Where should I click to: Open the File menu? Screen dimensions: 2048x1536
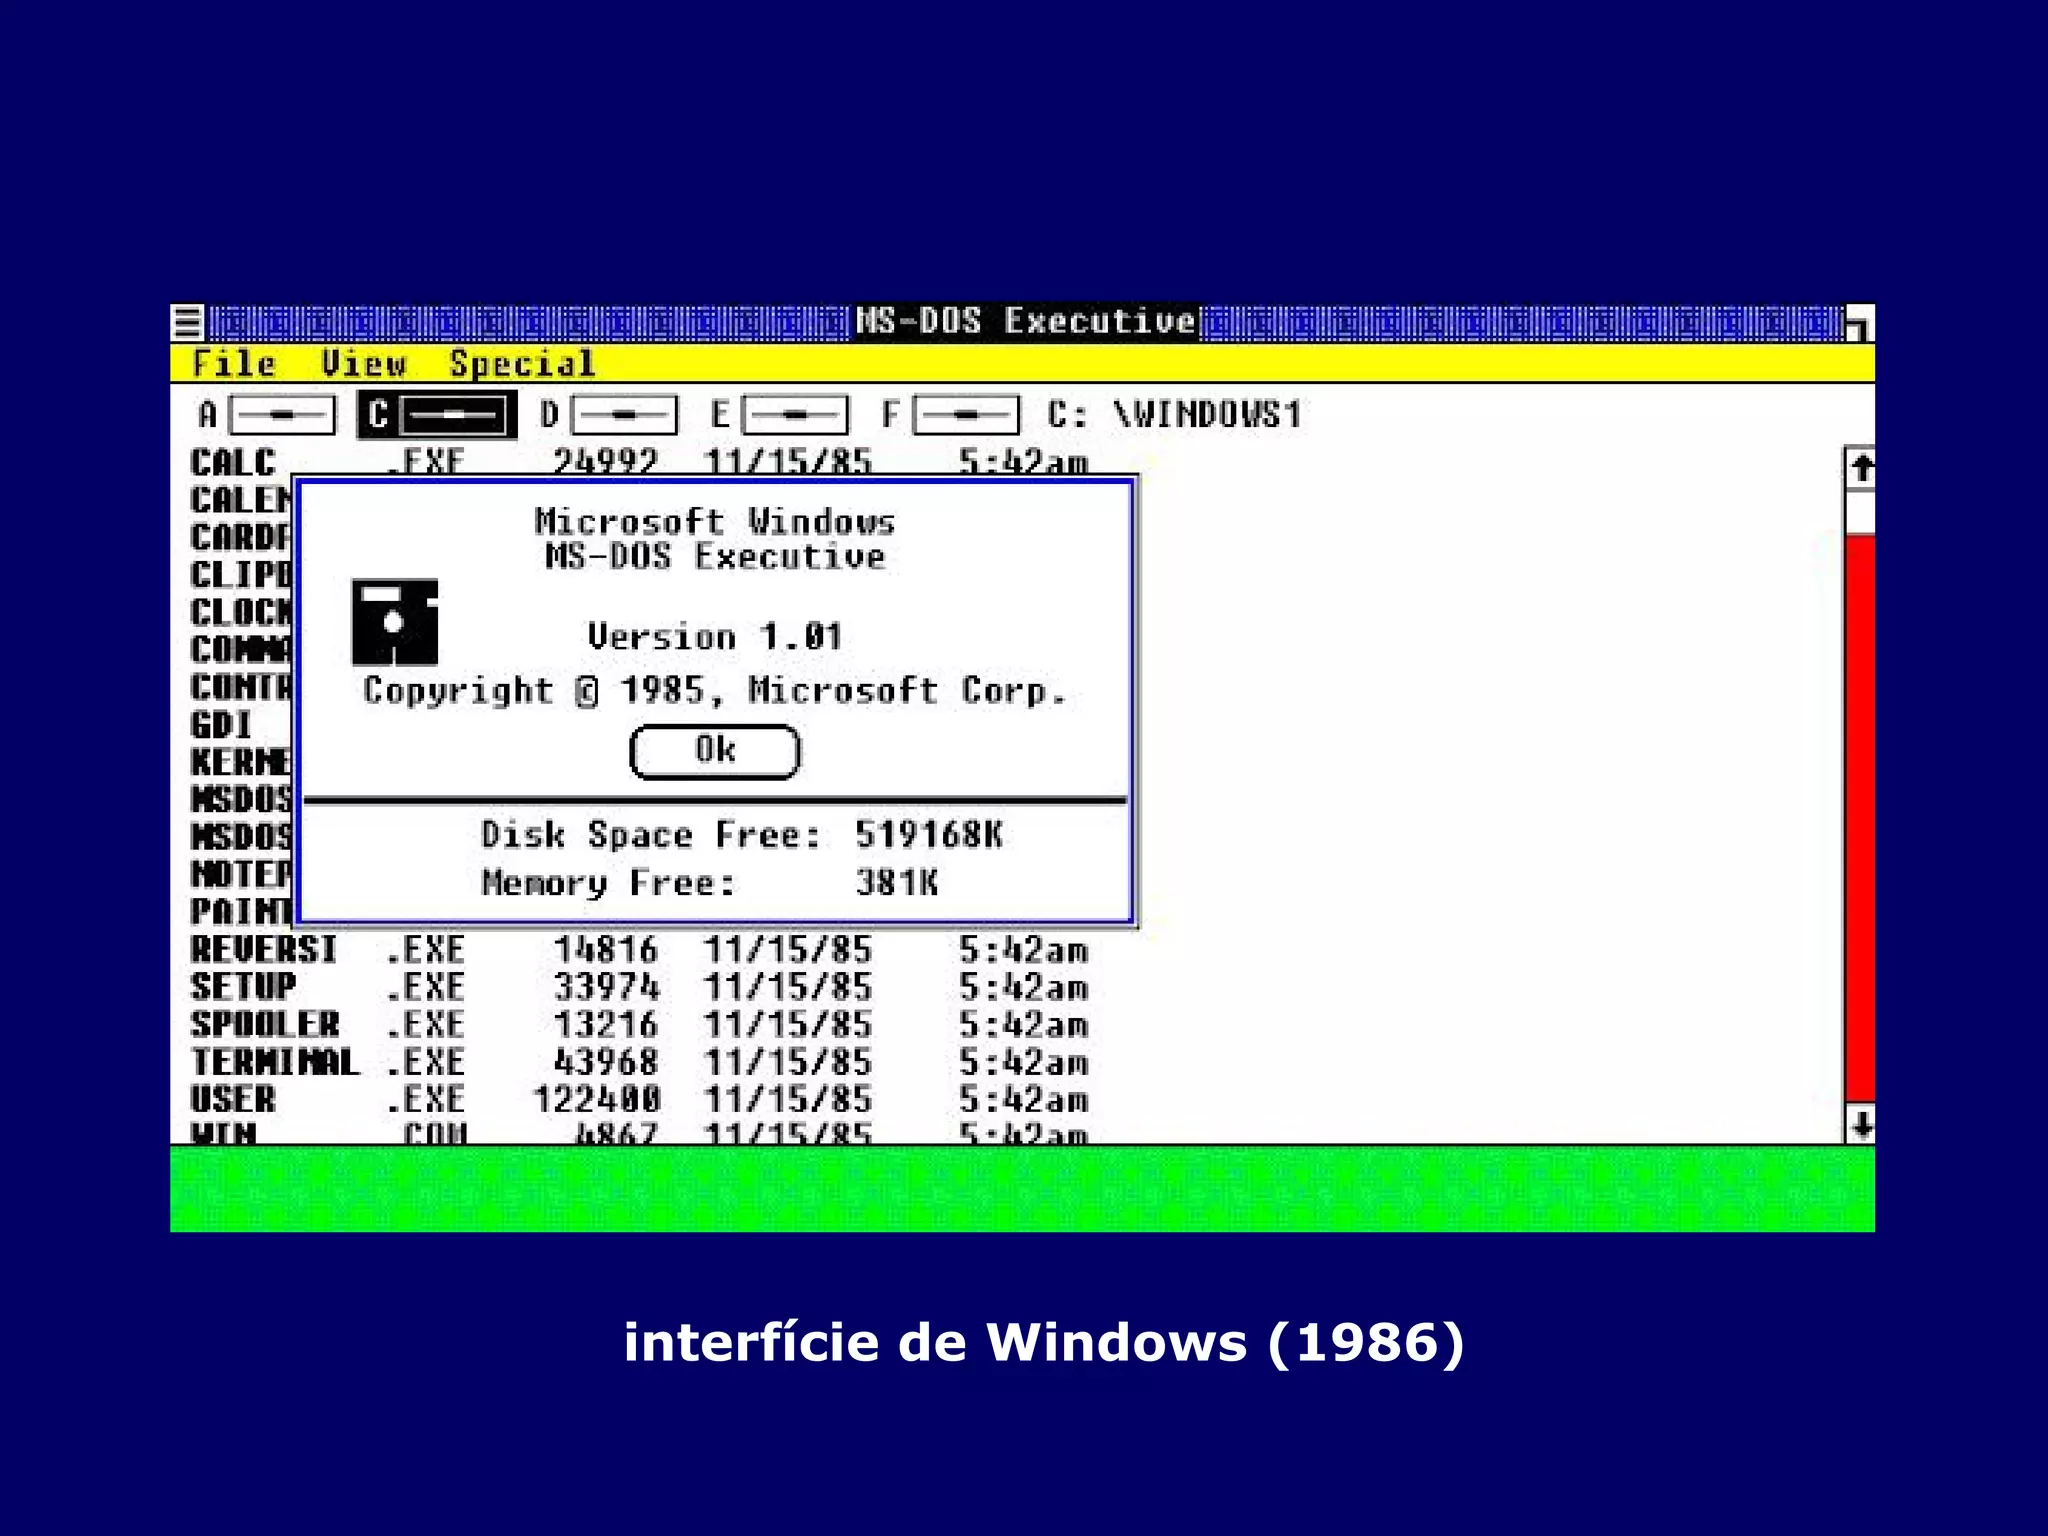(x=234, y=364)
